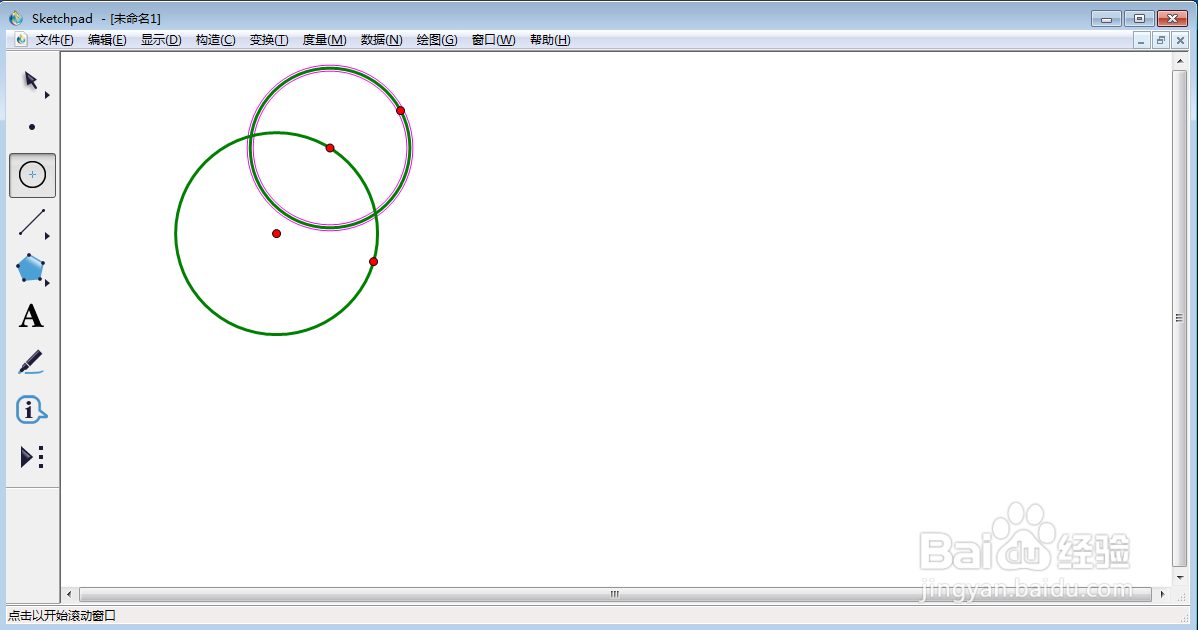Click the Sketchpad title bar app icon
1198x630 pixels.
point(16,18)
